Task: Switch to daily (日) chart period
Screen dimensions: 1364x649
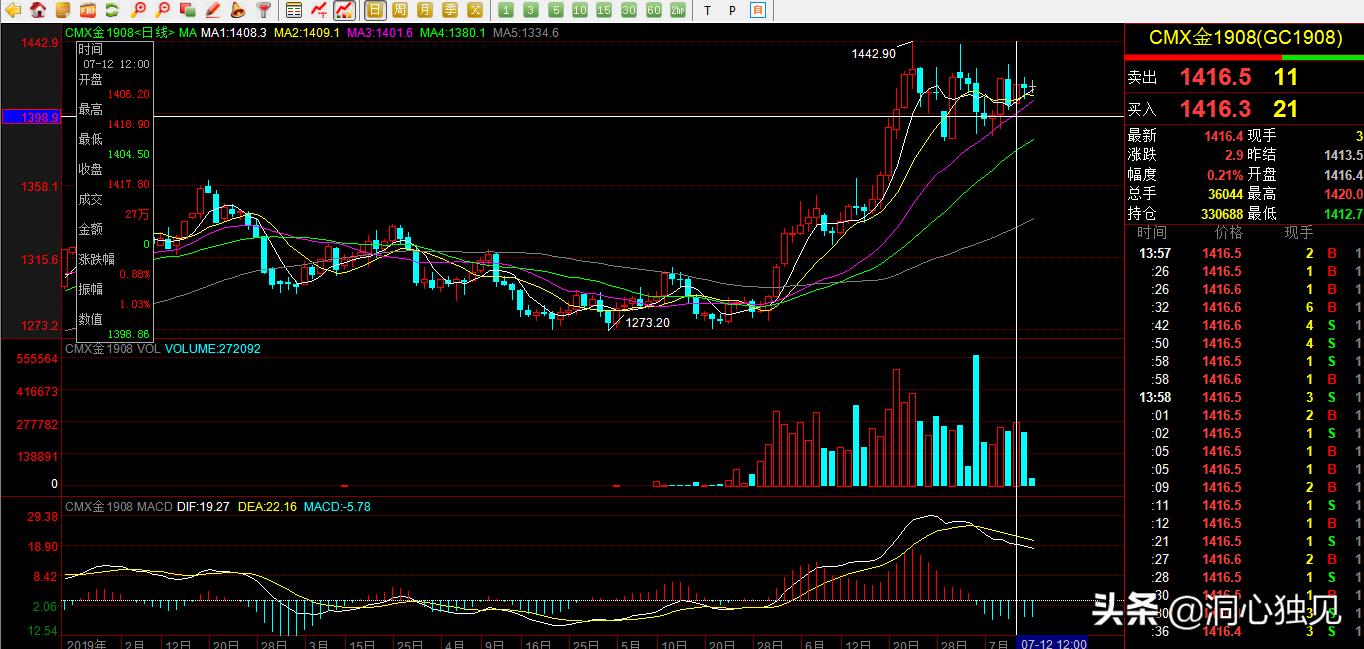Action: (374, 11)
